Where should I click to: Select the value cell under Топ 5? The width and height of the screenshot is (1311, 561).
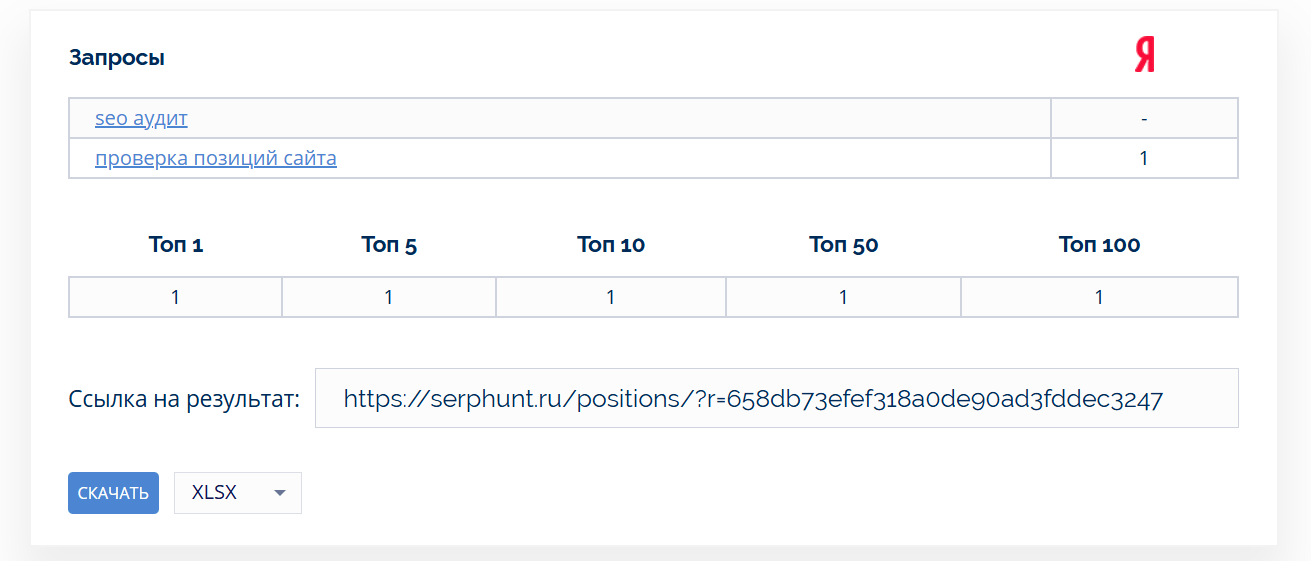pos(389,297)
